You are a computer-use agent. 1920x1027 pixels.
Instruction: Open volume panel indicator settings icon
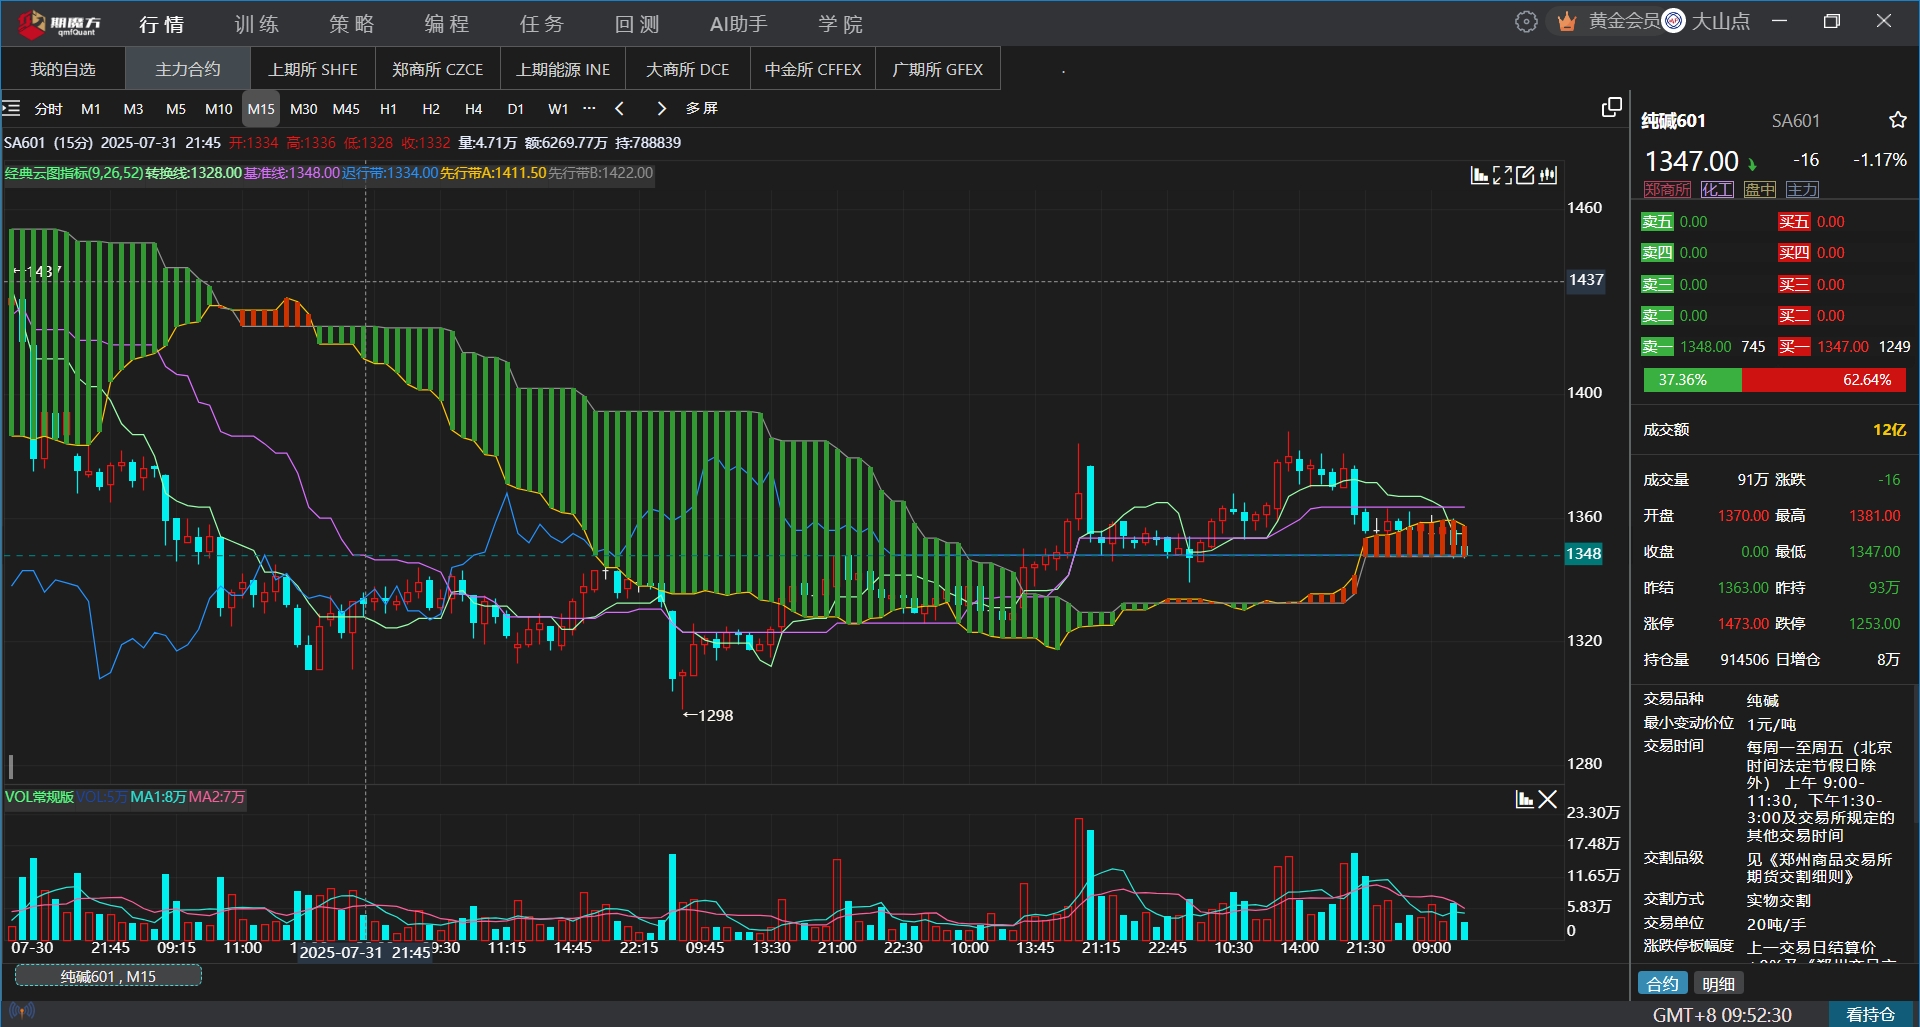click(x=1525, y=799)
